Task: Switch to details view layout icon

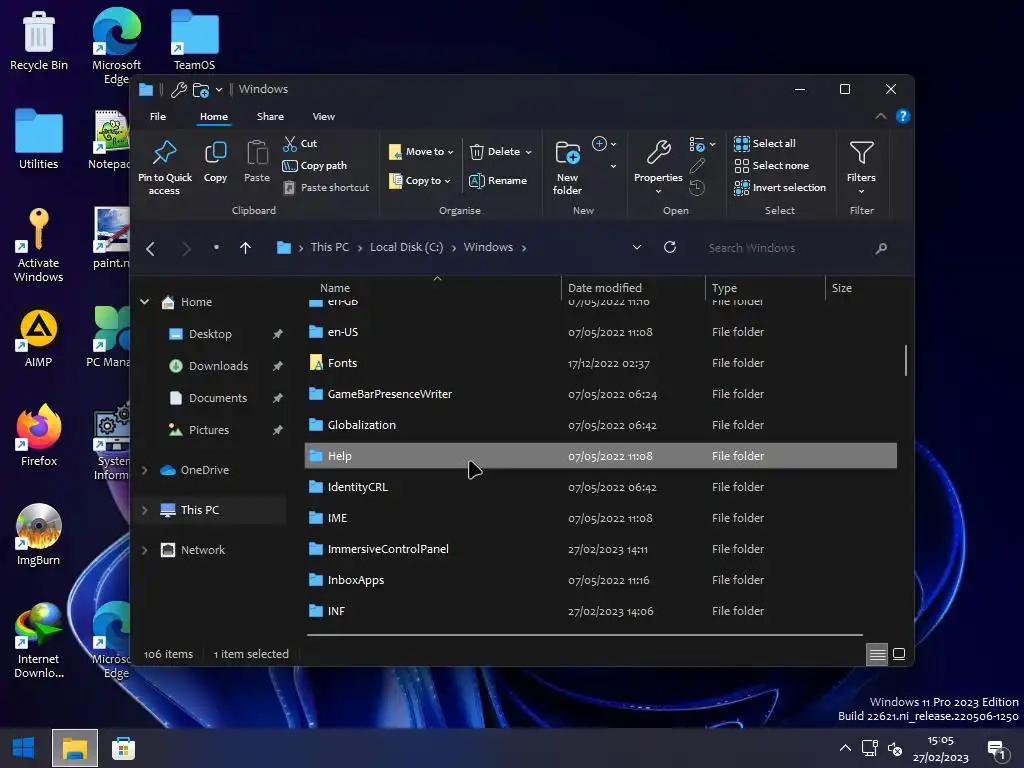Action: coord(877,654)
